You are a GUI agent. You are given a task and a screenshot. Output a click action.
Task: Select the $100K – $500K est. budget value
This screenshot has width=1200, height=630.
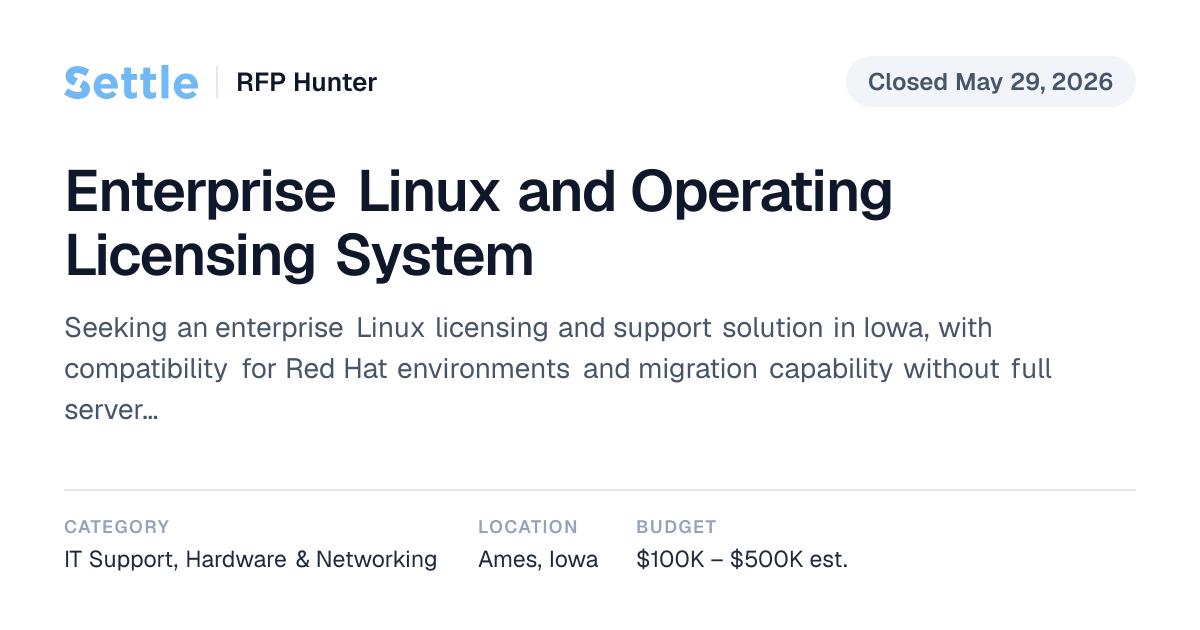(x=742, y=559)
